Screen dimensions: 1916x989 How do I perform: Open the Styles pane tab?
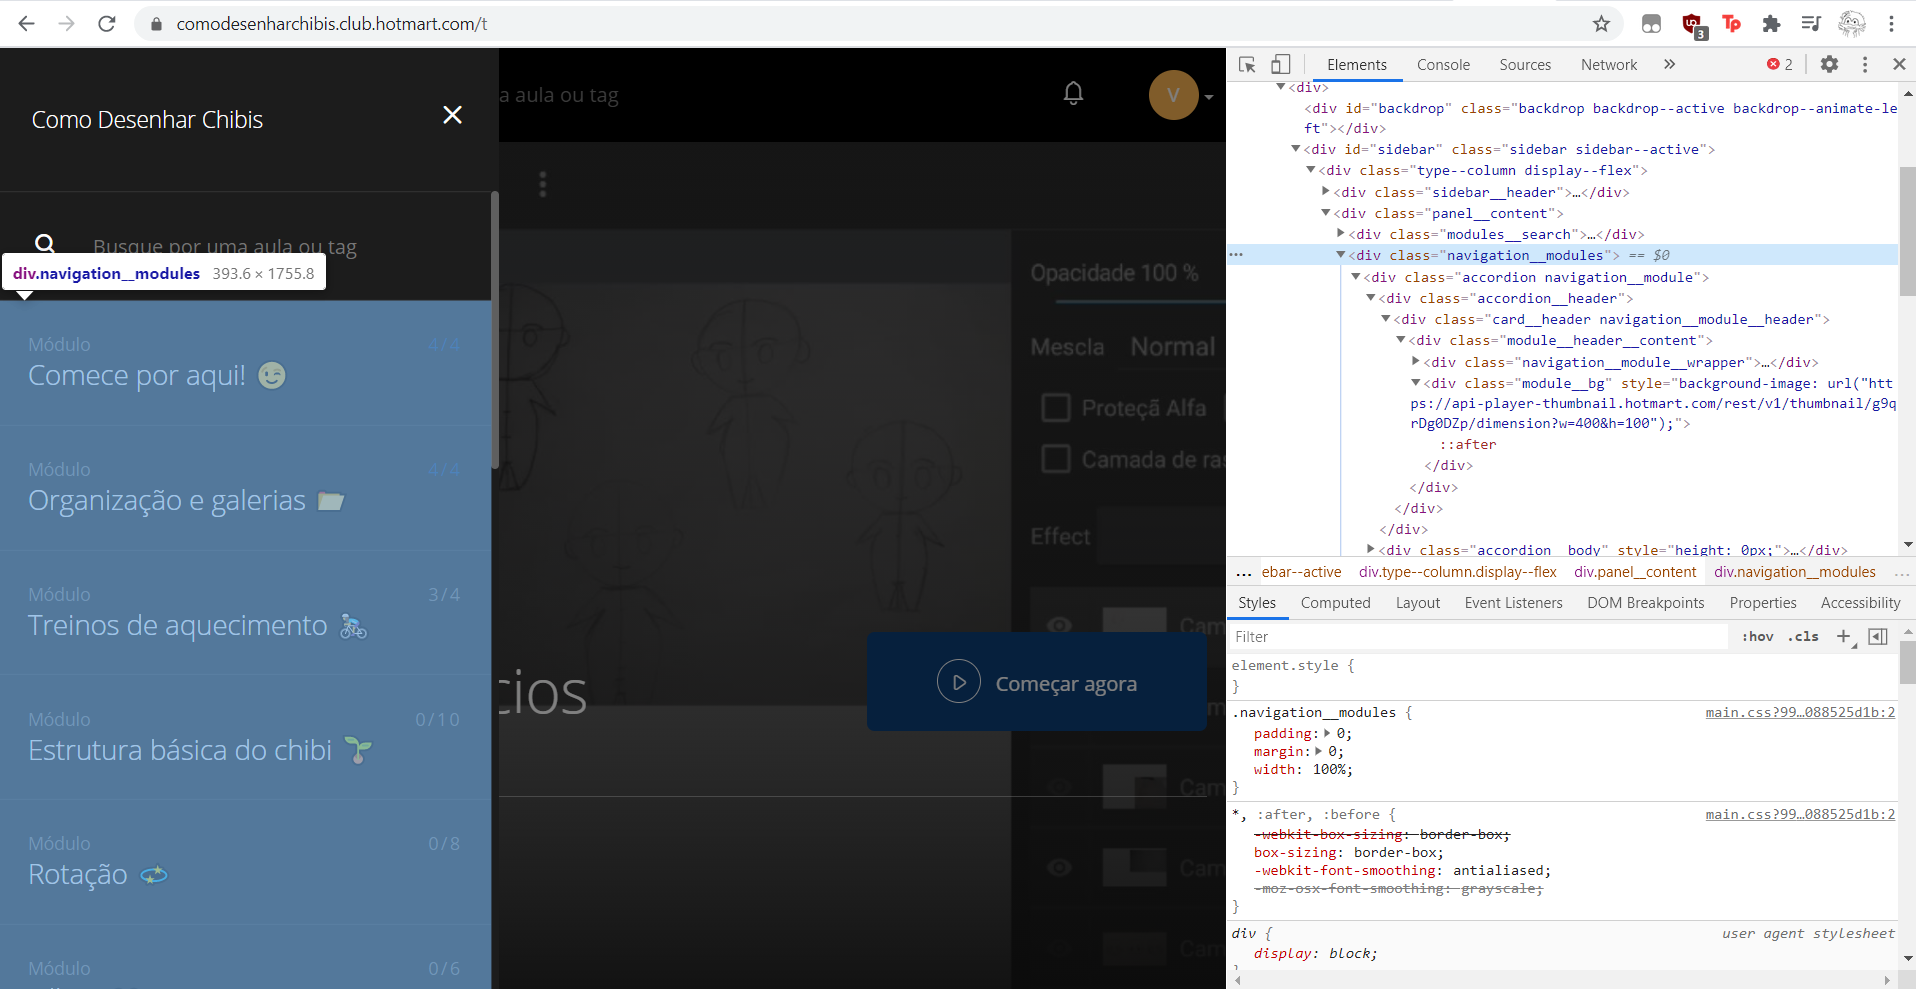point(1257,602)
